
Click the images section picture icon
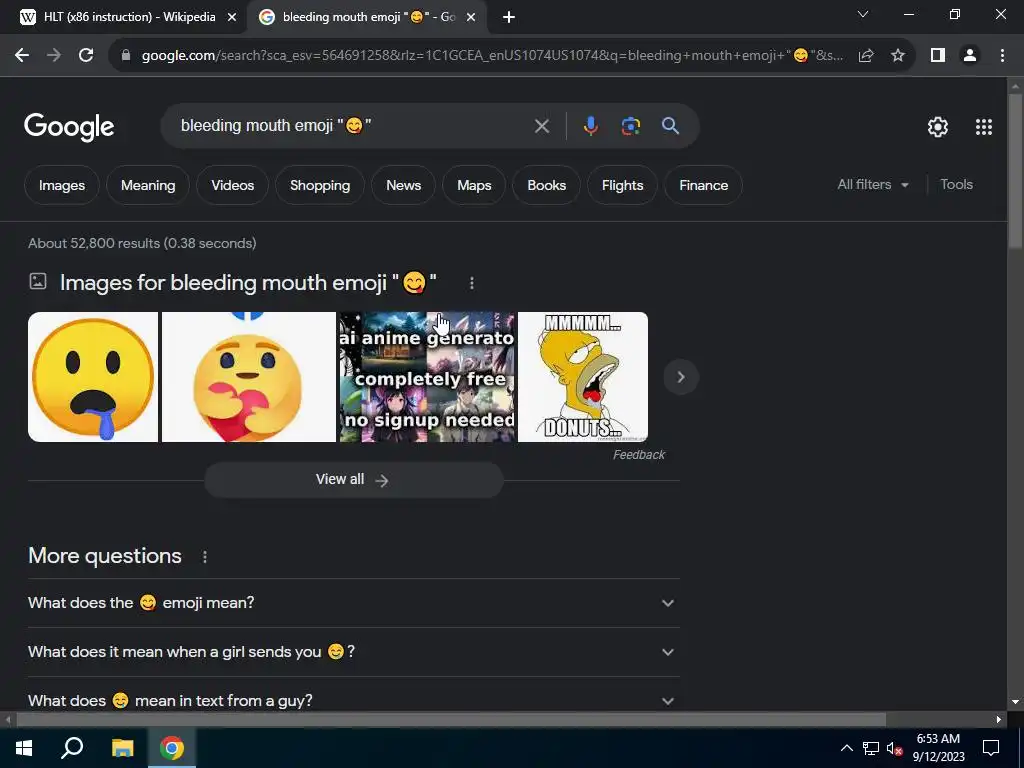tap(38, 281)
